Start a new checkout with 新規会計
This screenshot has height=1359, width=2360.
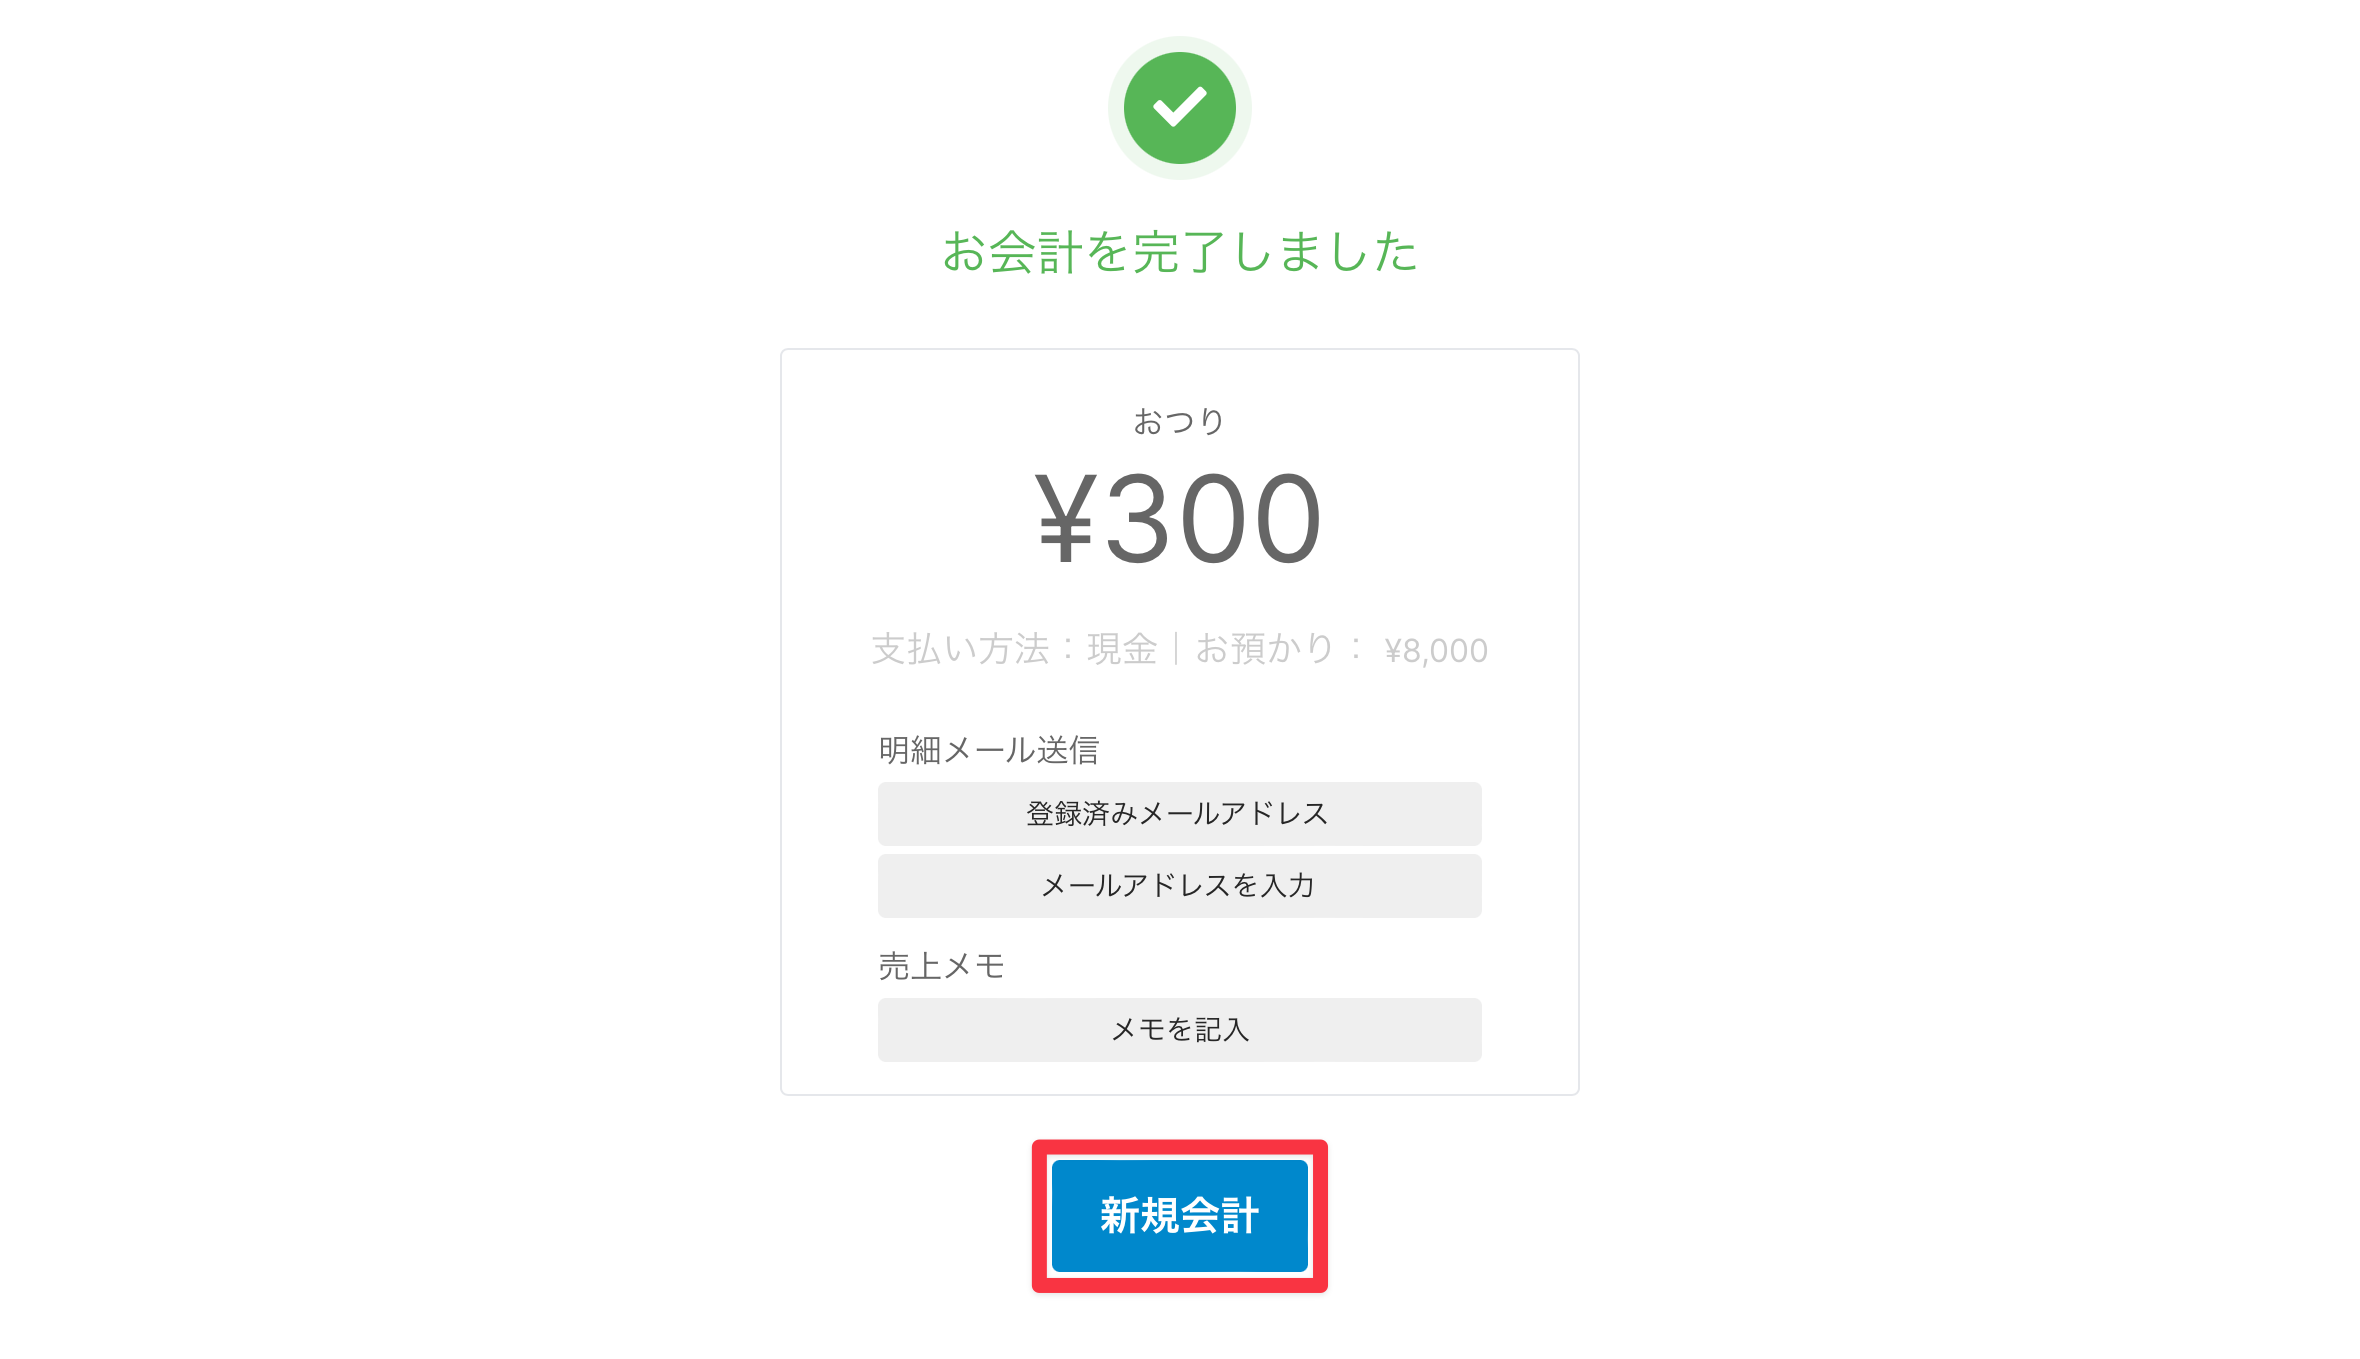pos(1179,1215)
